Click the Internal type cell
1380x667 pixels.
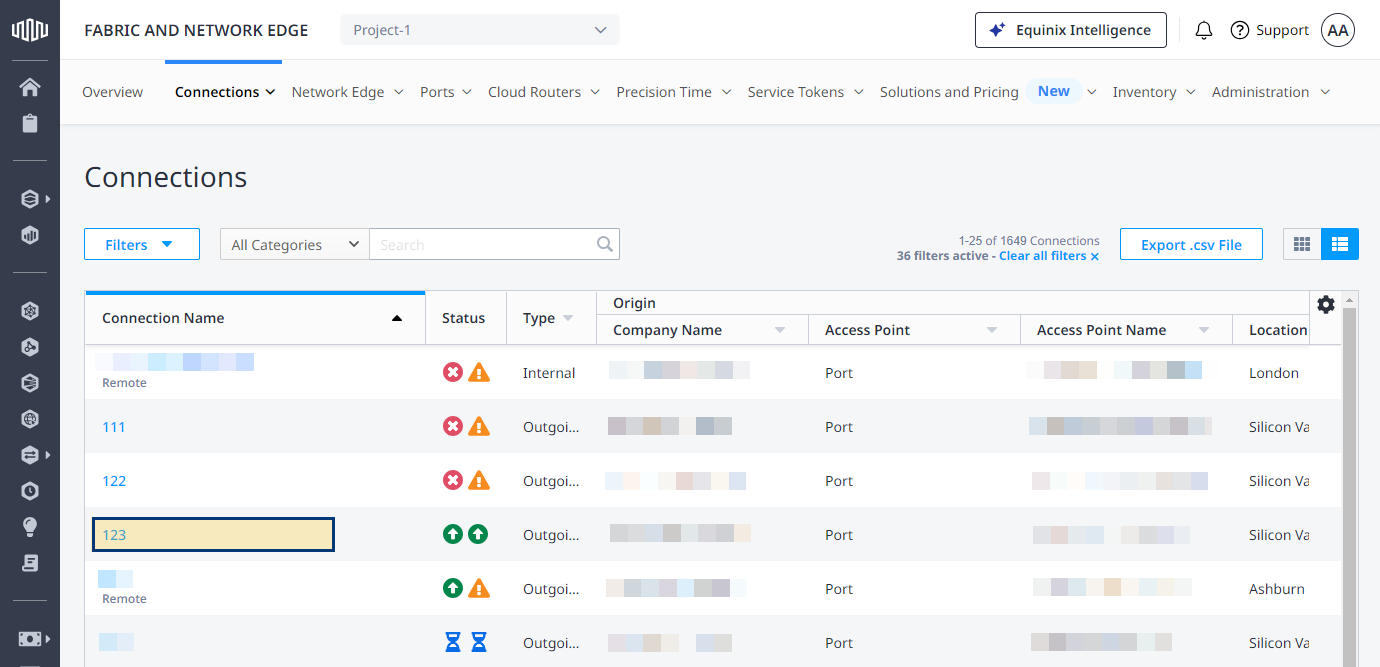click(x=549, y=373)
